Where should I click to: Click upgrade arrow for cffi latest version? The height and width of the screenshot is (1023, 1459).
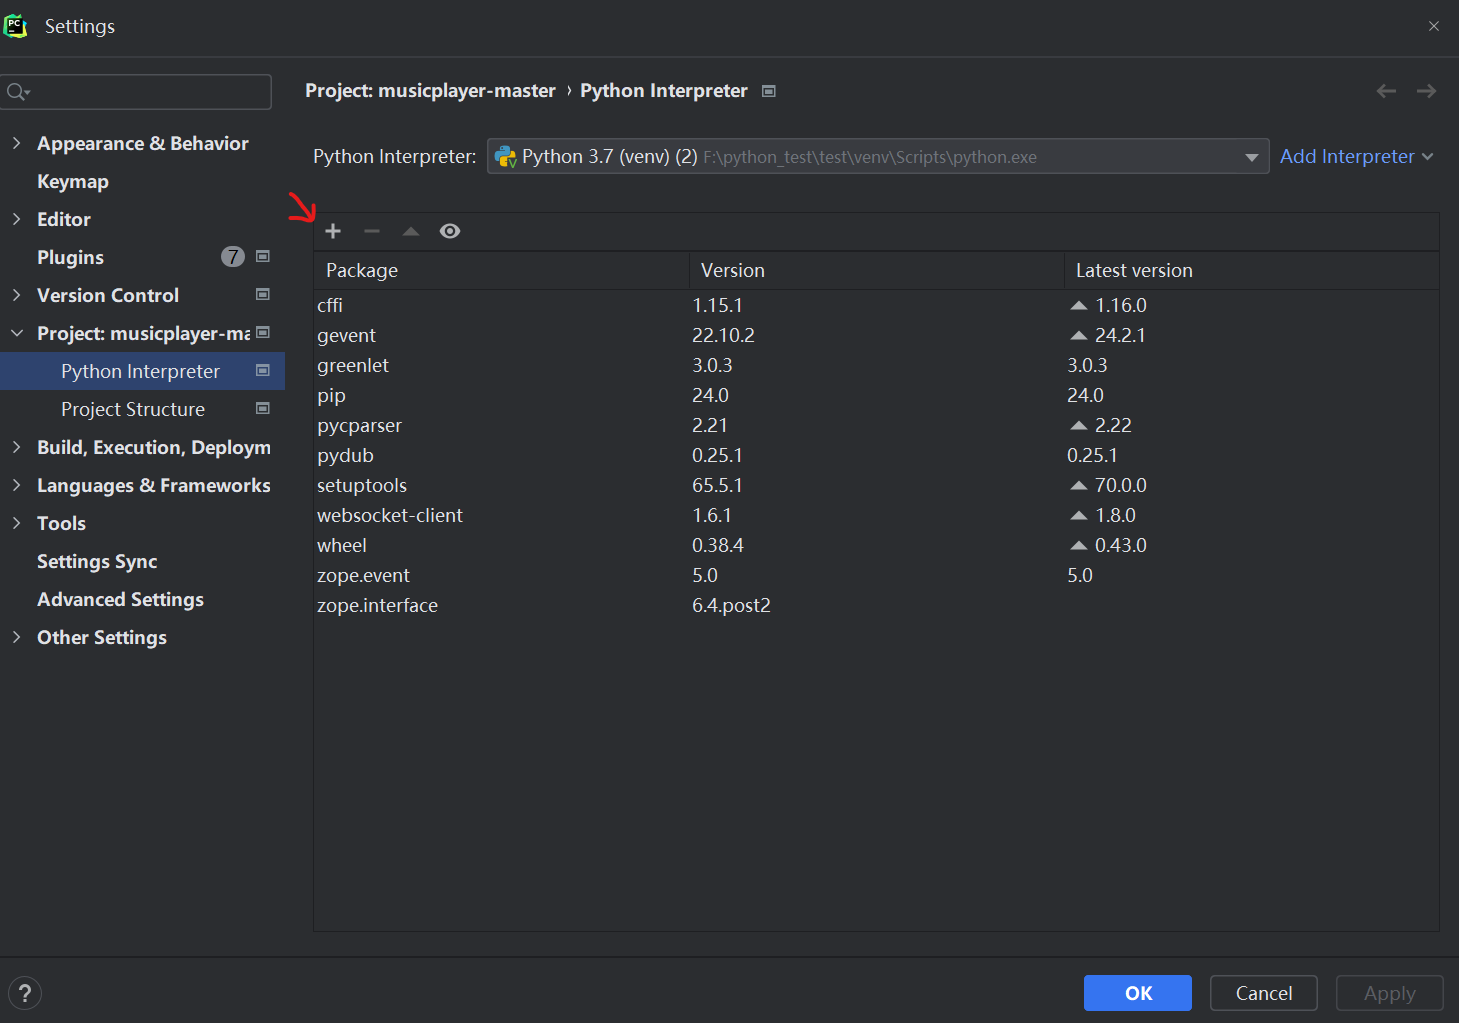coord(1079,305)
